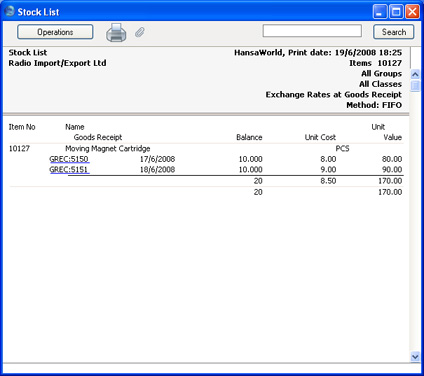Click 'Radio Import/Export Ltd' company name

coord(57,63)
